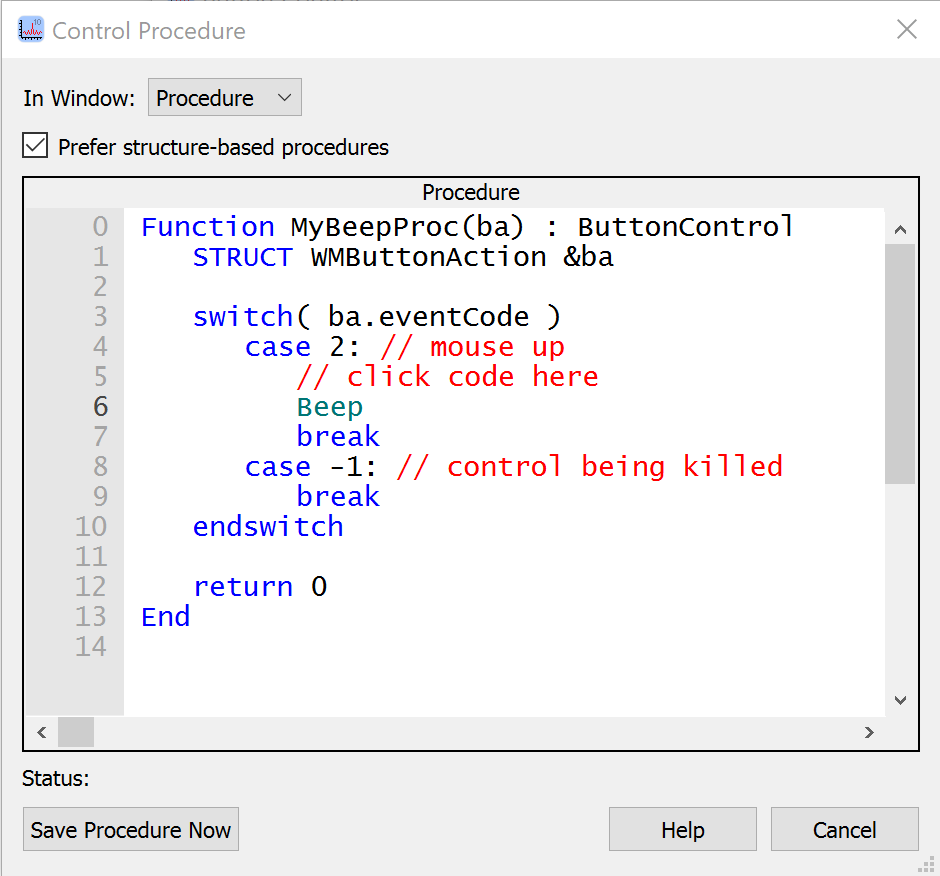The width and height of the screenshot is (940, 876).
Task: Open the In Window dropdown
Action: click(225, 98)
